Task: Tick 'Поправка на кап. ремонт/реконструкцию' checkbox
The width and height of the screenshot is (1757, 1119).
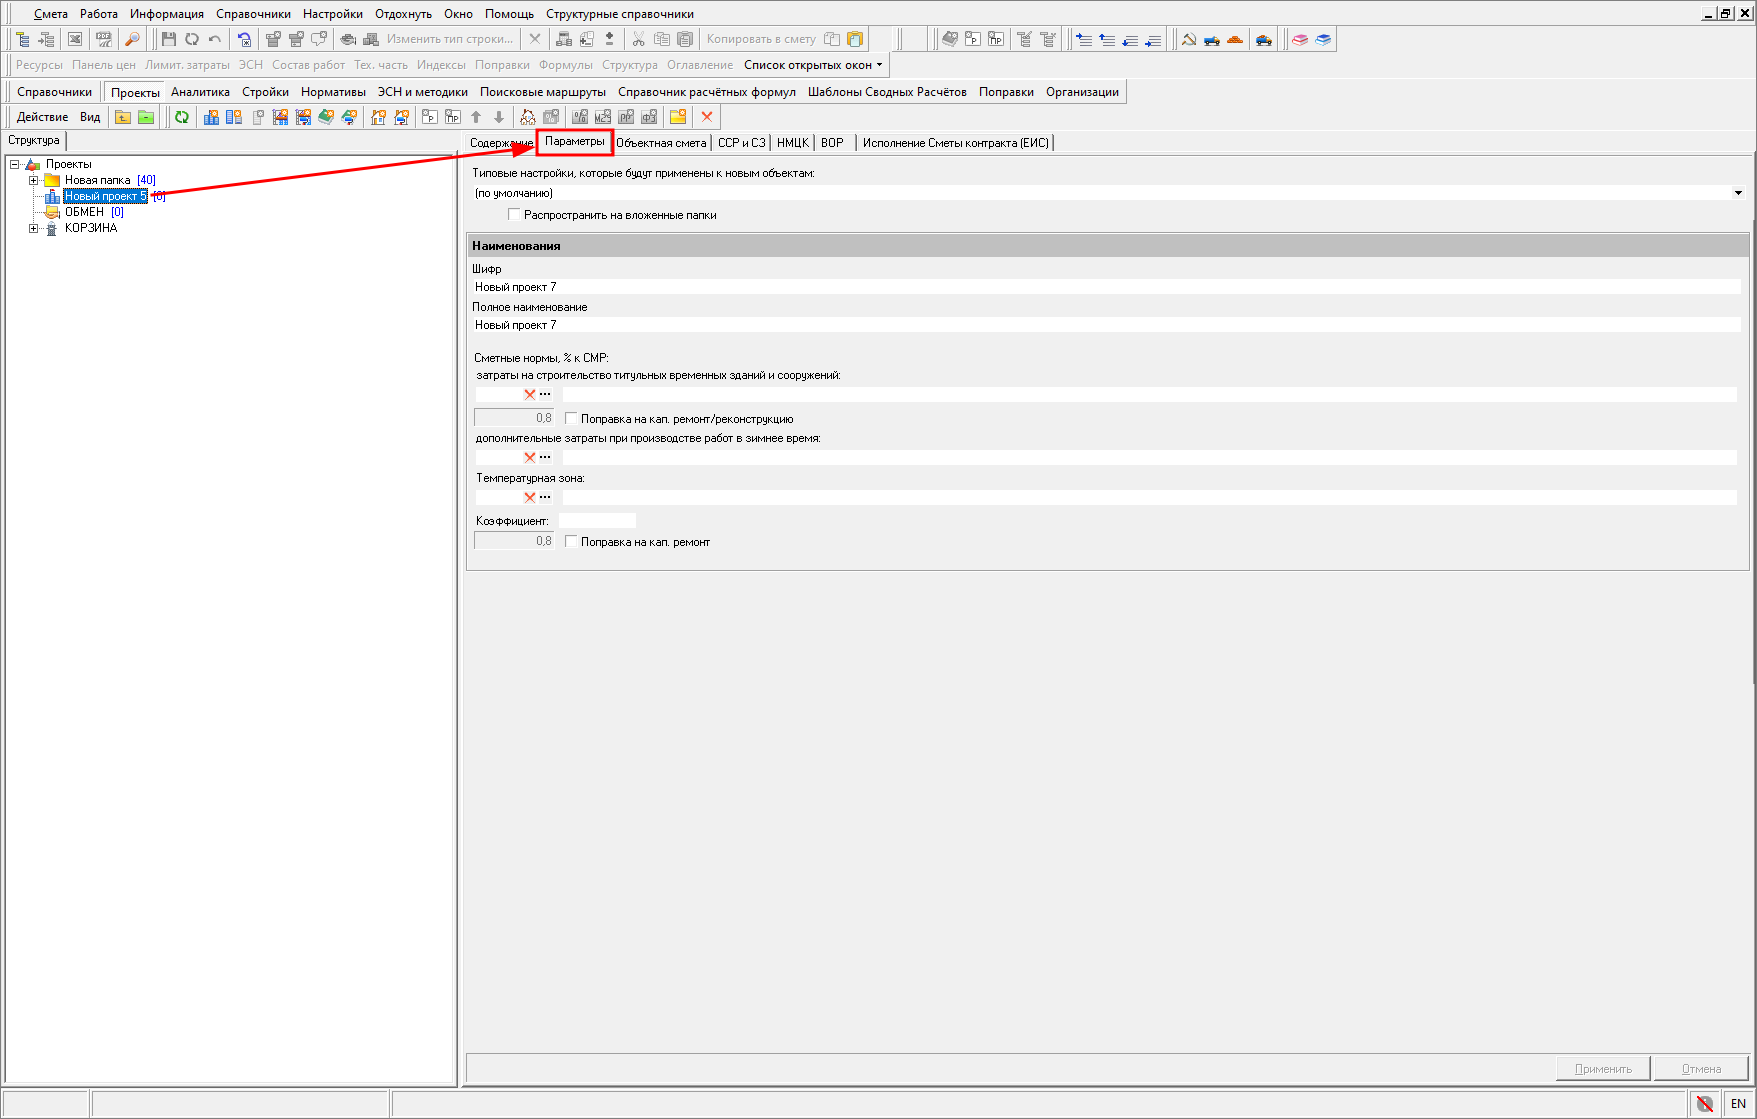Action: (x=571, y=419)
